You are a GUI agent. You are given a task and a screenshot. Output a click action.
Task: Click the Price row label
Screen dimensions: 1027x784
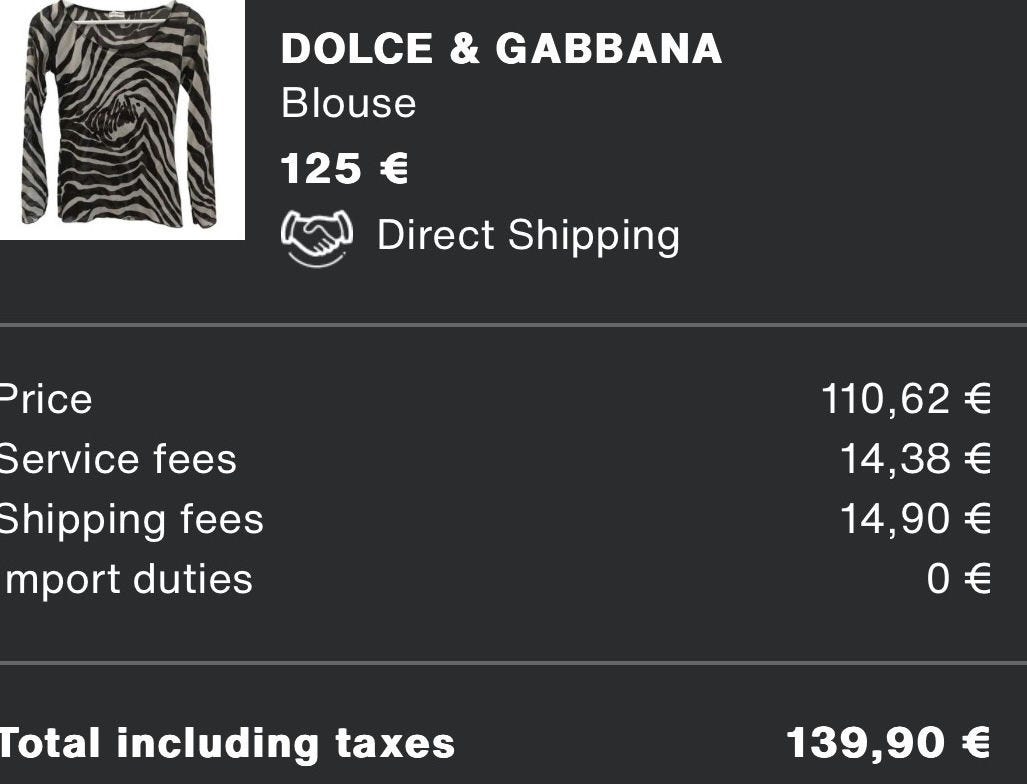tap(45, 400)
